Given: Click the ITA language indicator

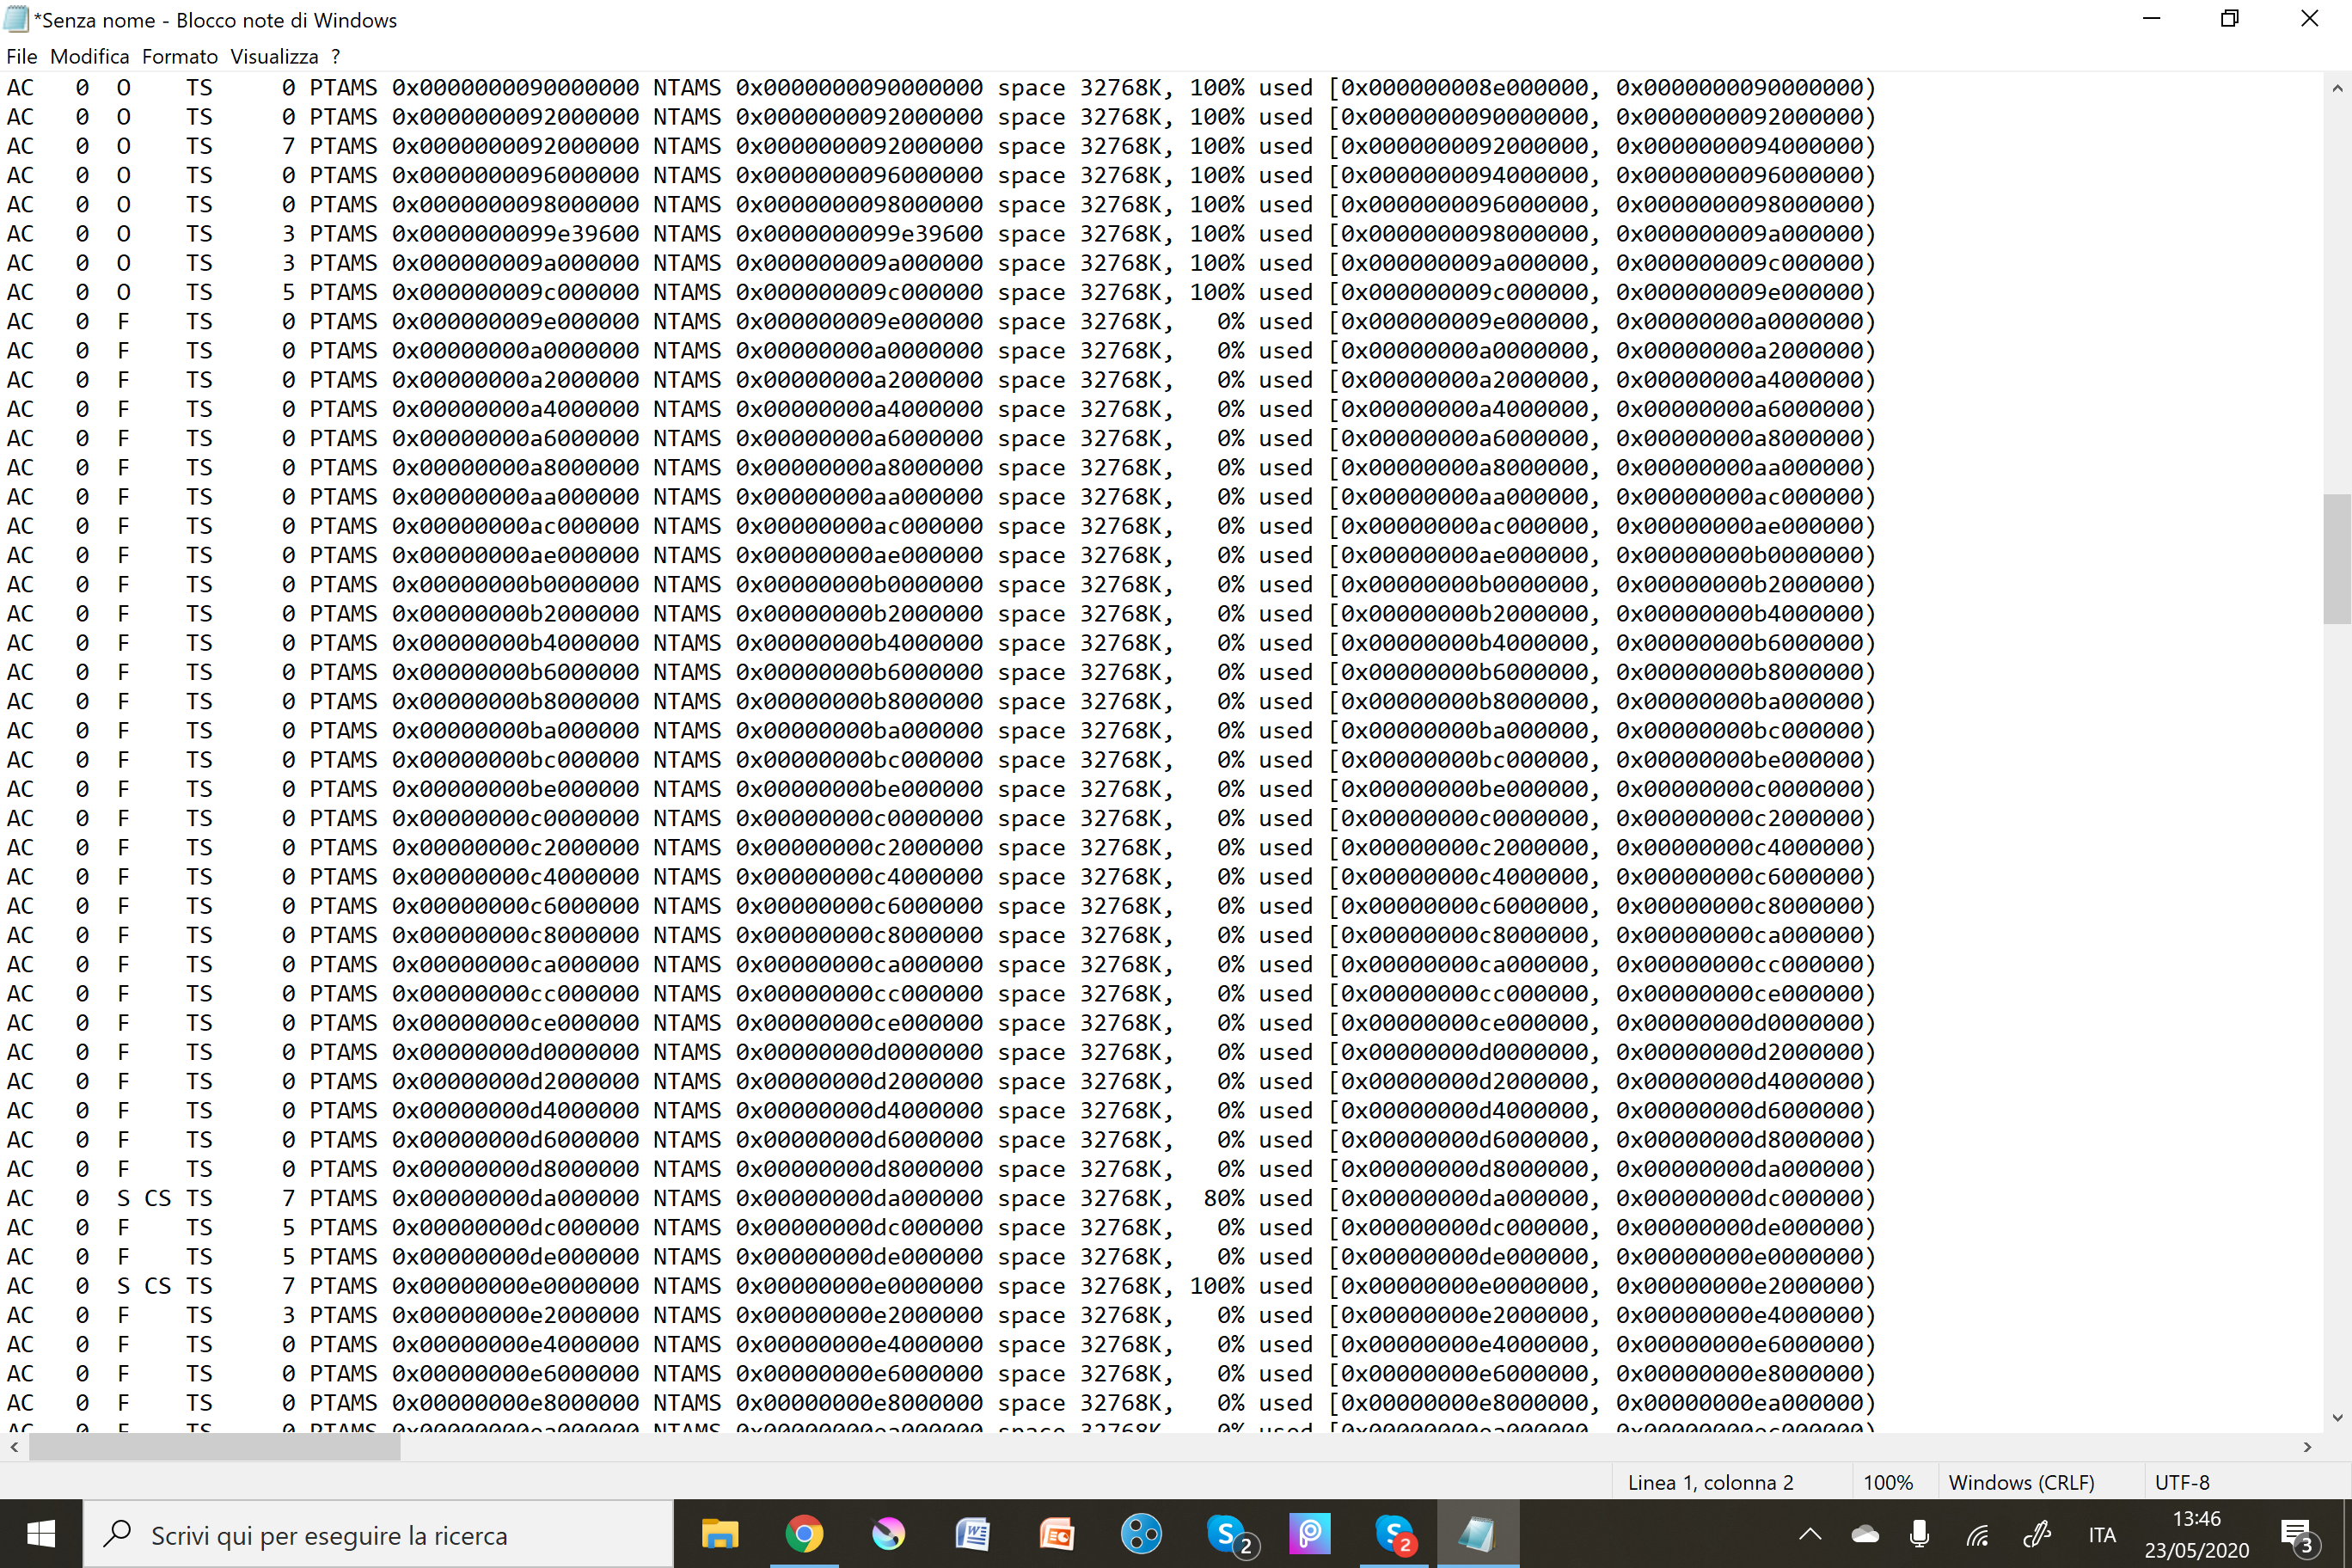Looking at the screenshot, I should [2102, 1535].
